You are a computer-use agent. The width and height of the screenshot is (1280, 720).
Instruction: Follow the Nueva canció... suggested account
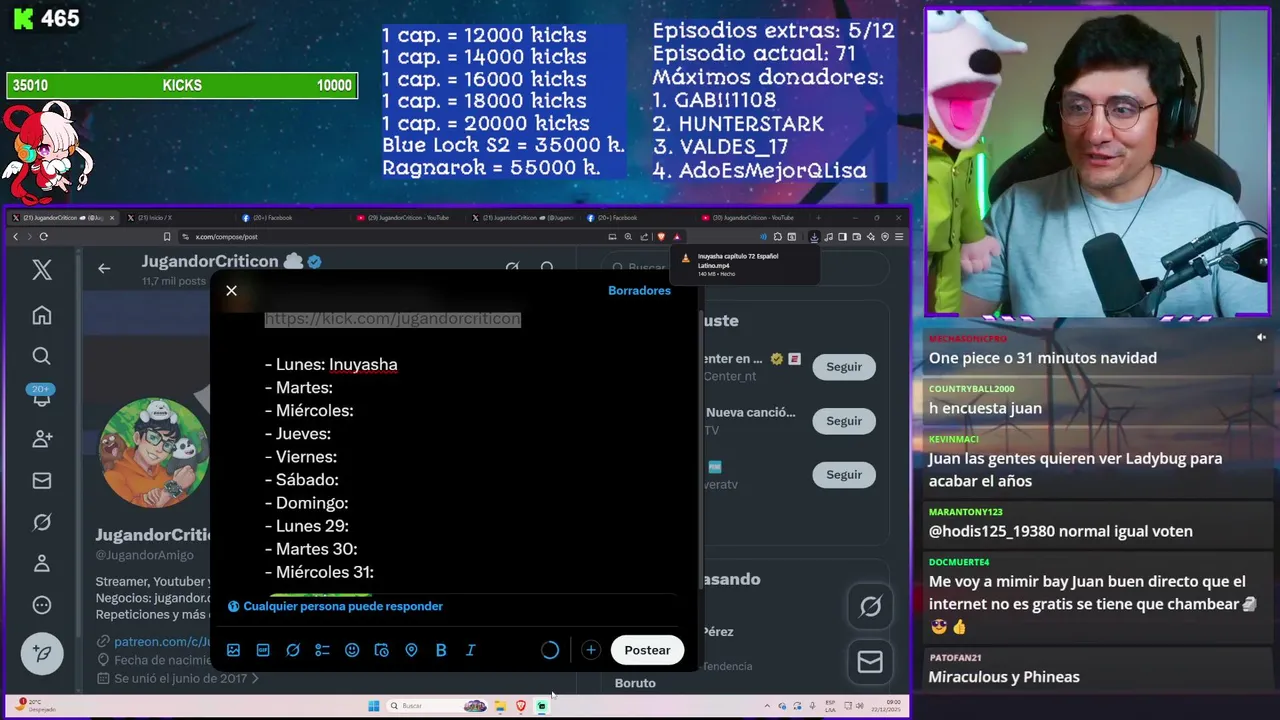click(x=844, y=421)
